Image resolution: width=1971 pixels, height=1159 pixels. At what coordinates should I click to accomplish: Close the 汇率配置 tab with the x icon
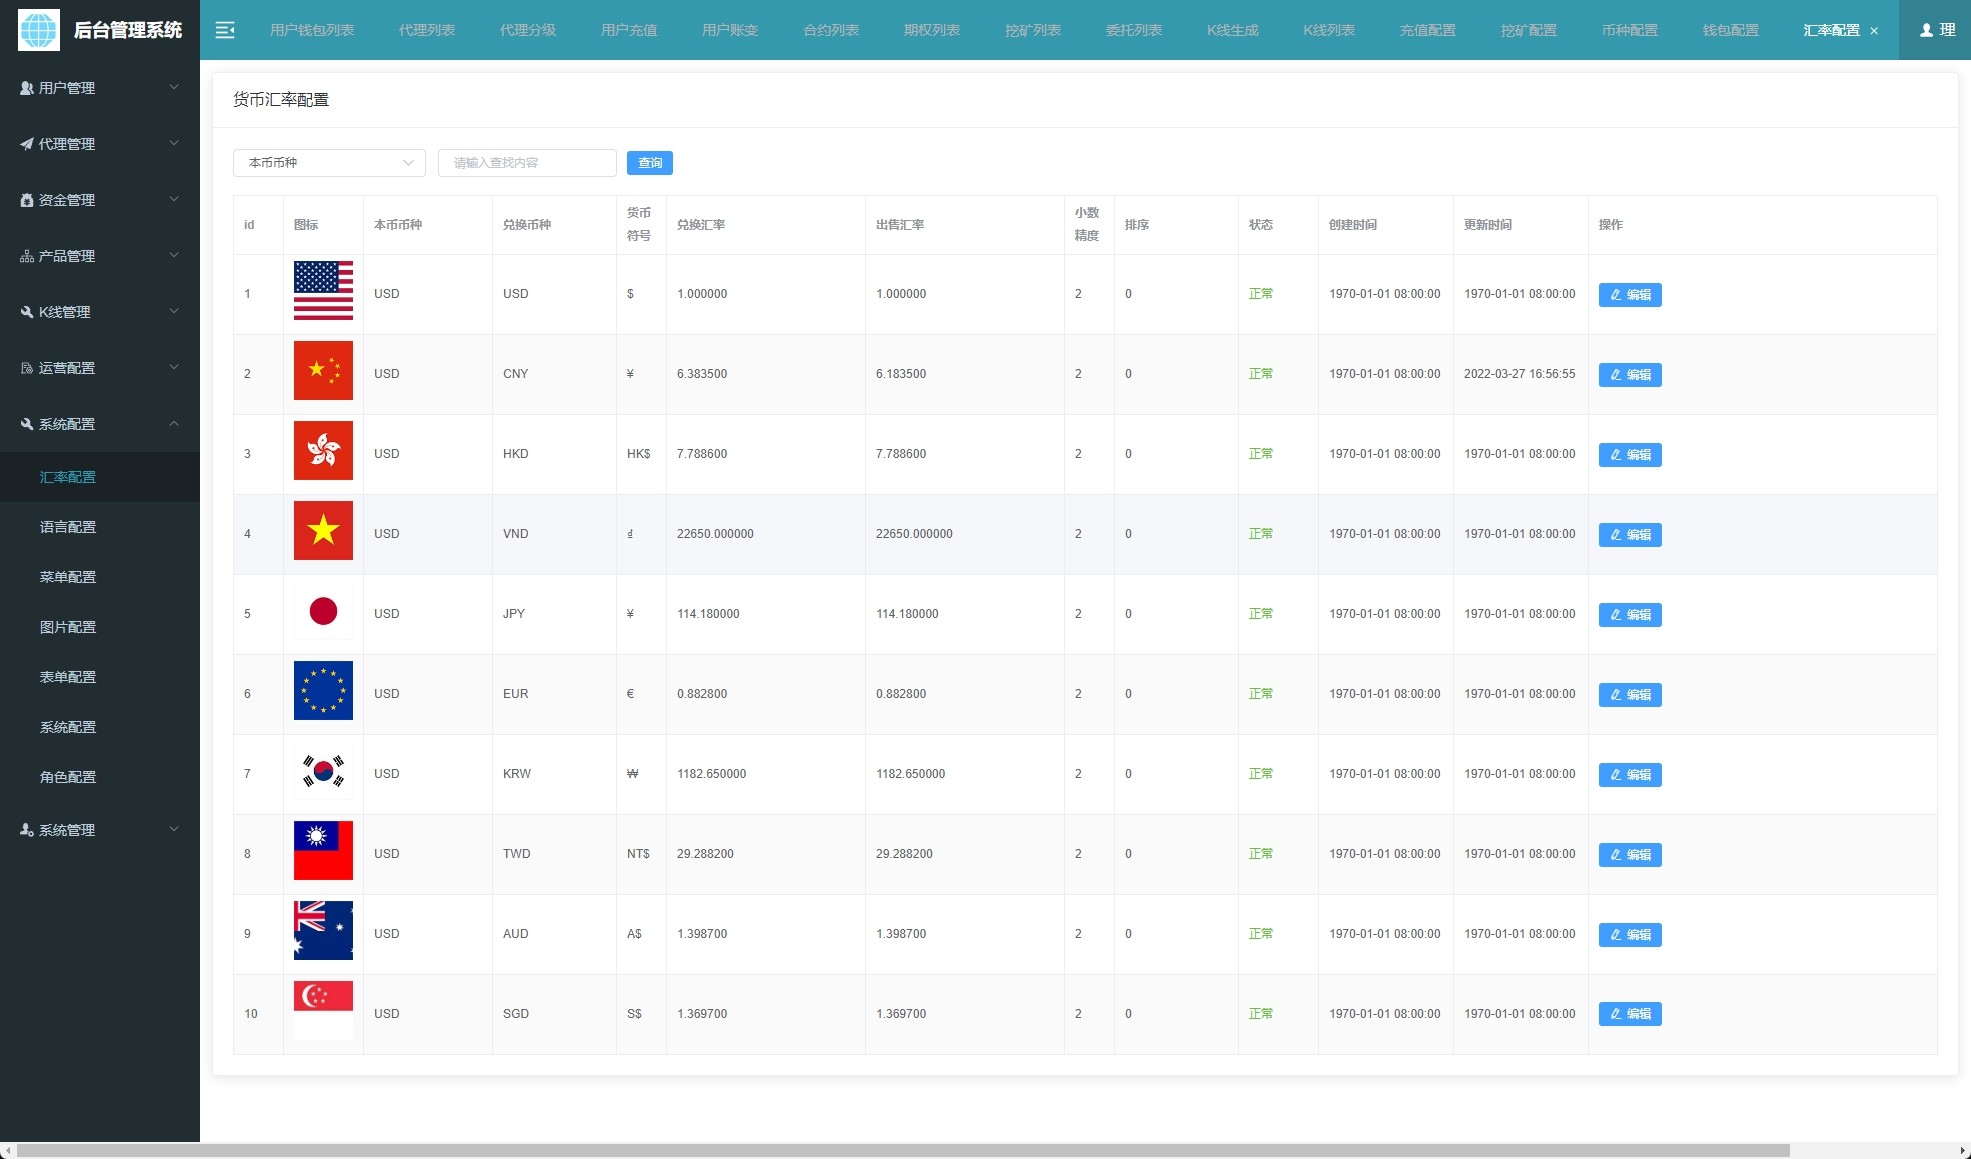tap(1874, 31)
